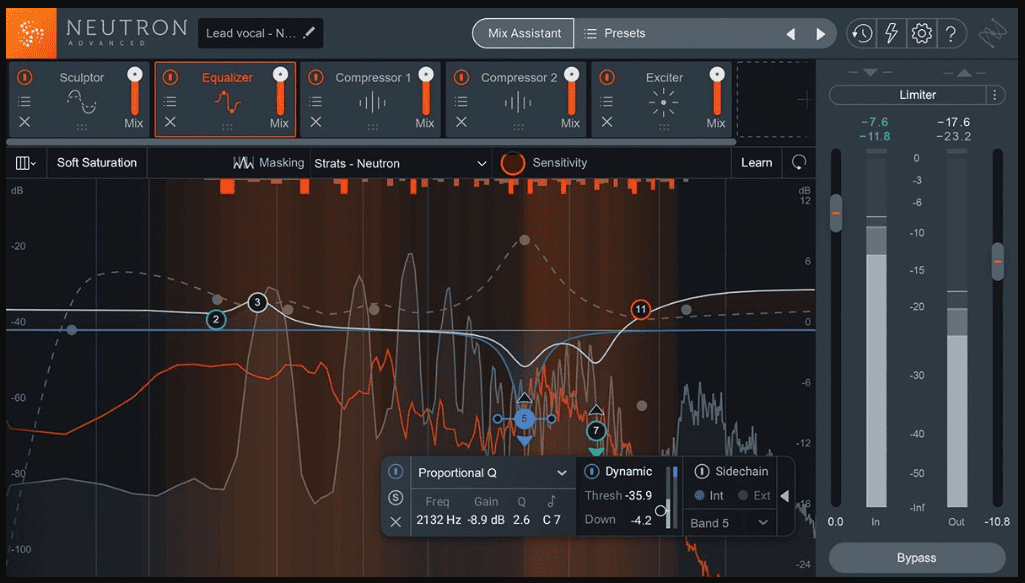Toggle Soft Saturation
1025x583 pixels.
(97, 163)
